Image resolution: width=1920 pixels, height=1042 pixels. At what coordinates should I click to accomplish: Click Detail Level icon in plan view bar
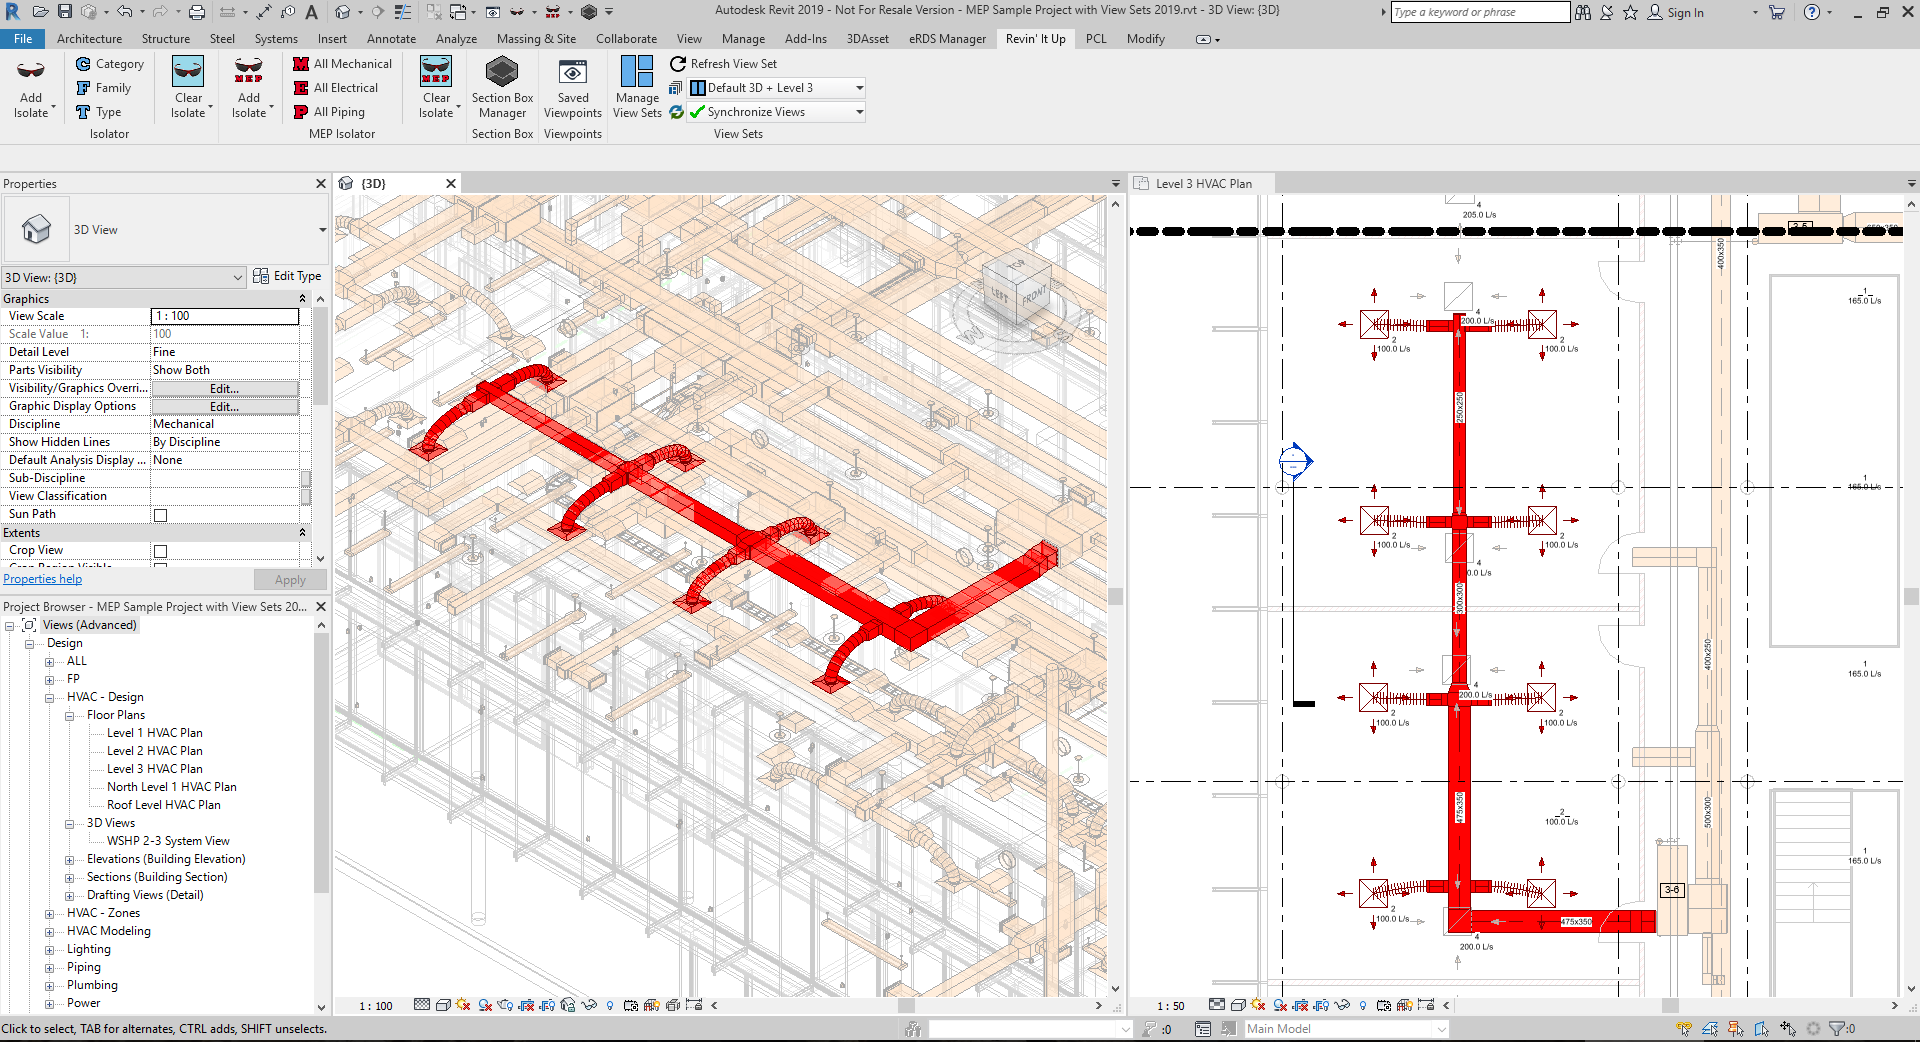(x=1216, y=1005)
